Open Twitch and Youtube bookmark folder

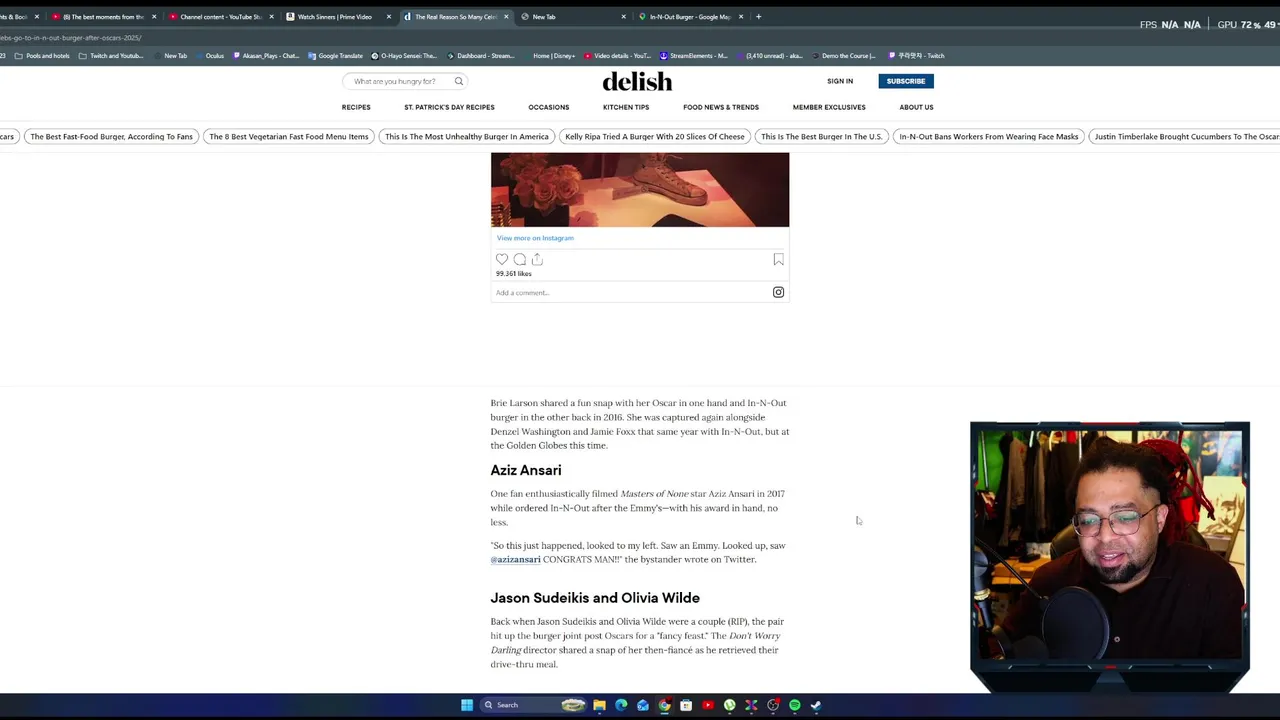pos(111,56)
